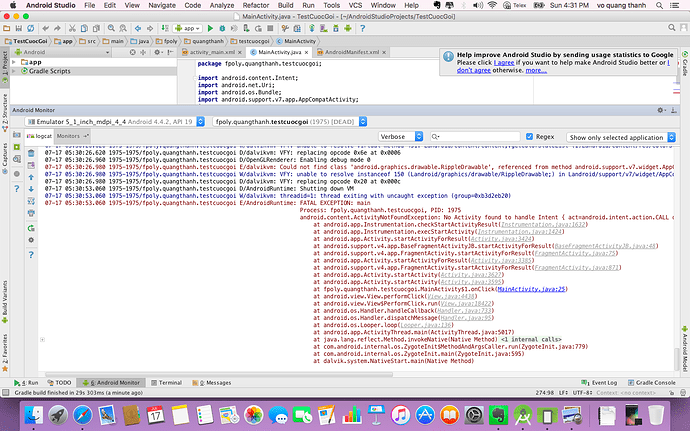Viewport: 690px width, 431px height.
Task: Open the VCS menu
Action: pyautogui.click(x=355, y=5)
